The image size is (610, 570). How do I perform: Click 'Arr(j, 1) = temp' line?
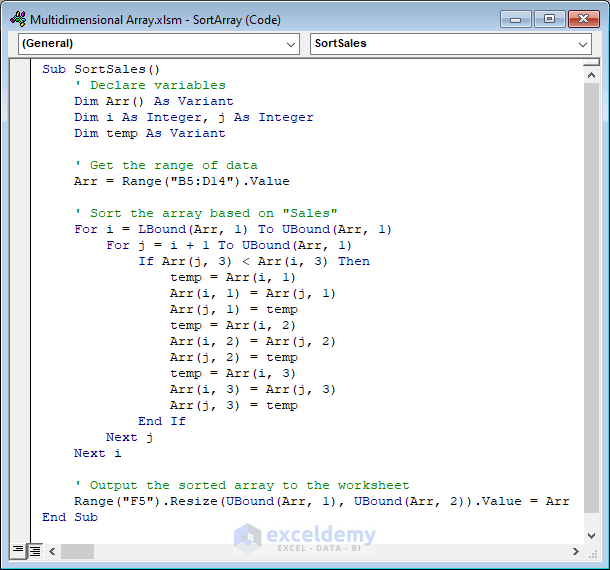[x=234, y=309]
